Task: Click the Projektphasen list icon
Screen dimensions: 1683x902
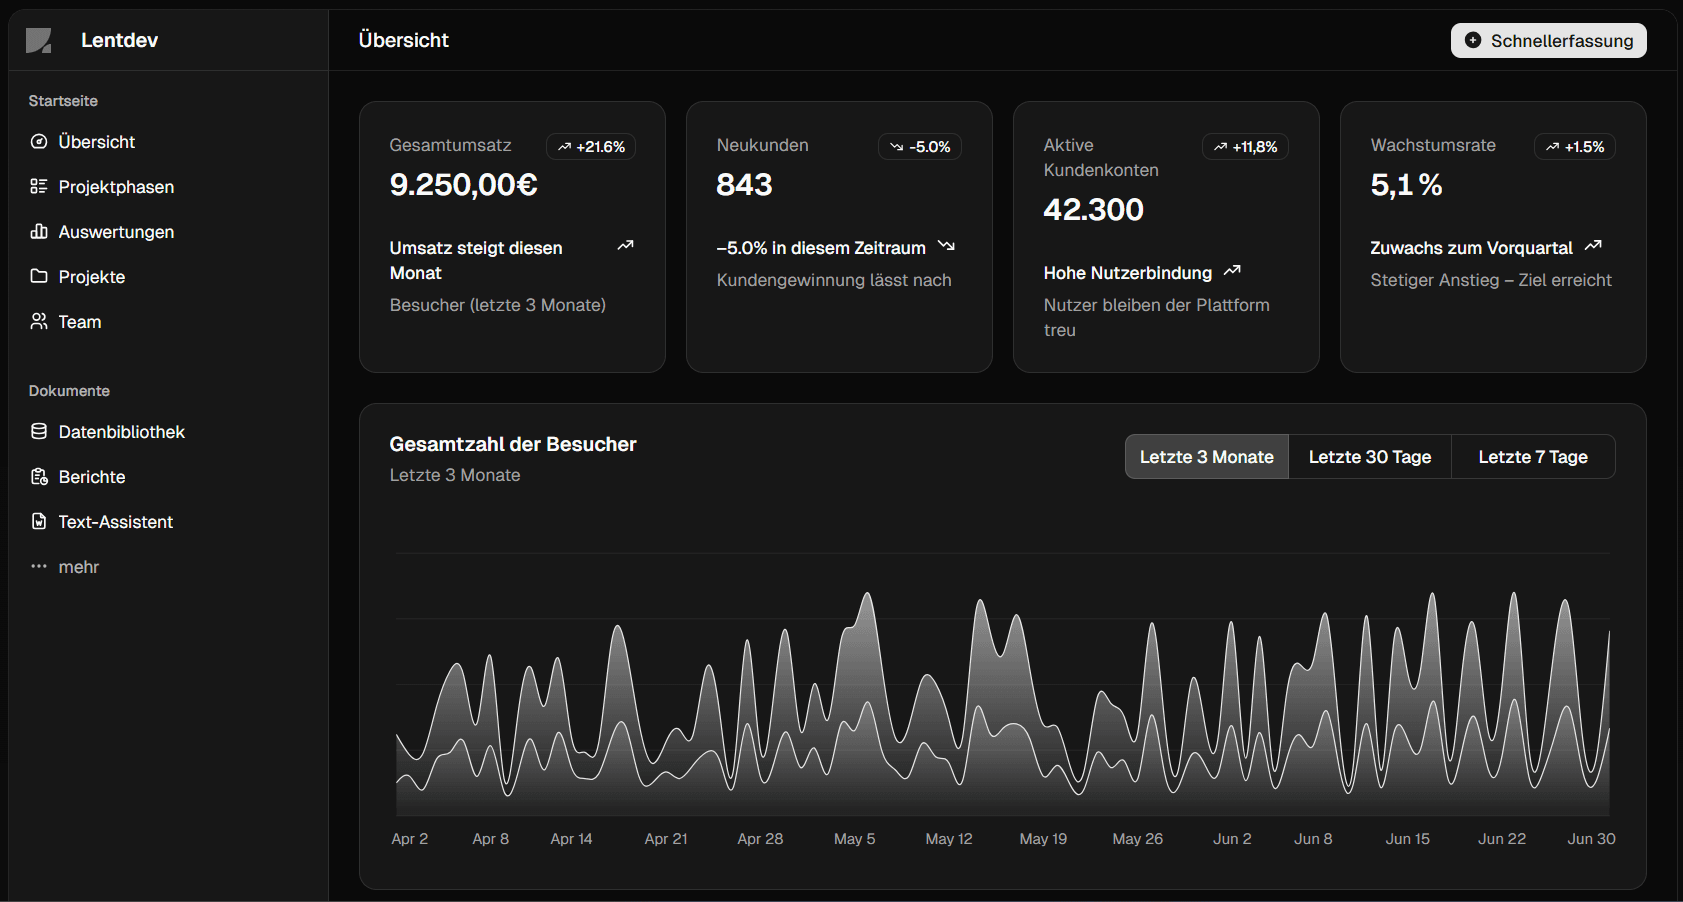Action: [39, 187]
